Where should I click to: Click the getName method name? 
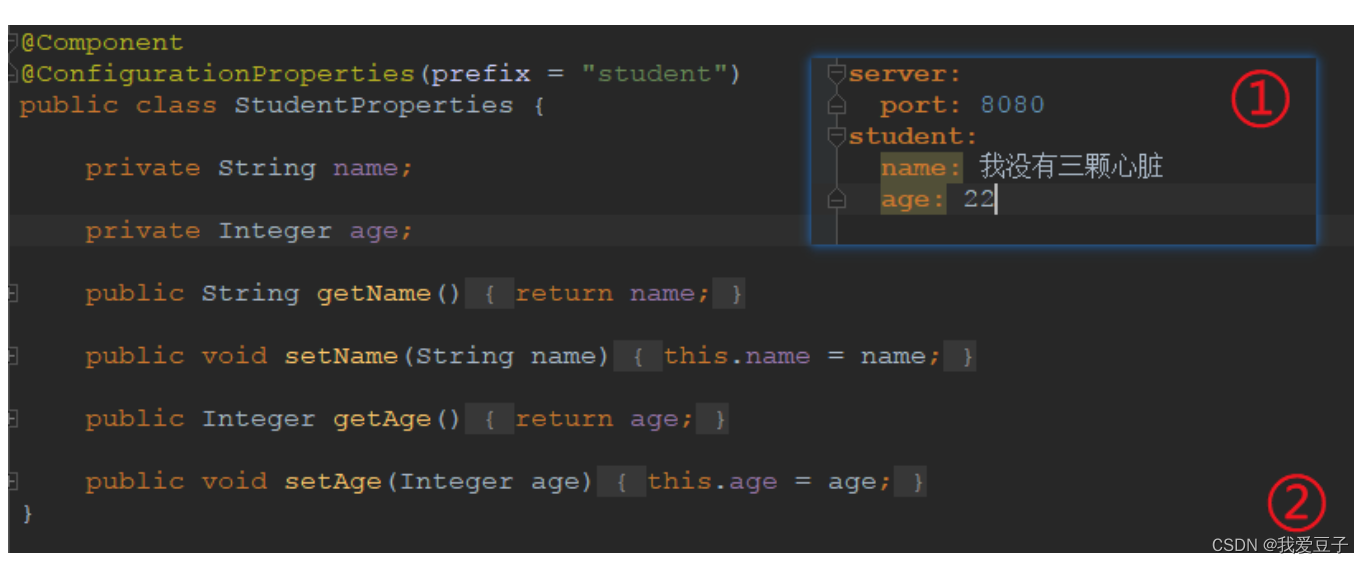pyautogui.click(x=374, y=294)
